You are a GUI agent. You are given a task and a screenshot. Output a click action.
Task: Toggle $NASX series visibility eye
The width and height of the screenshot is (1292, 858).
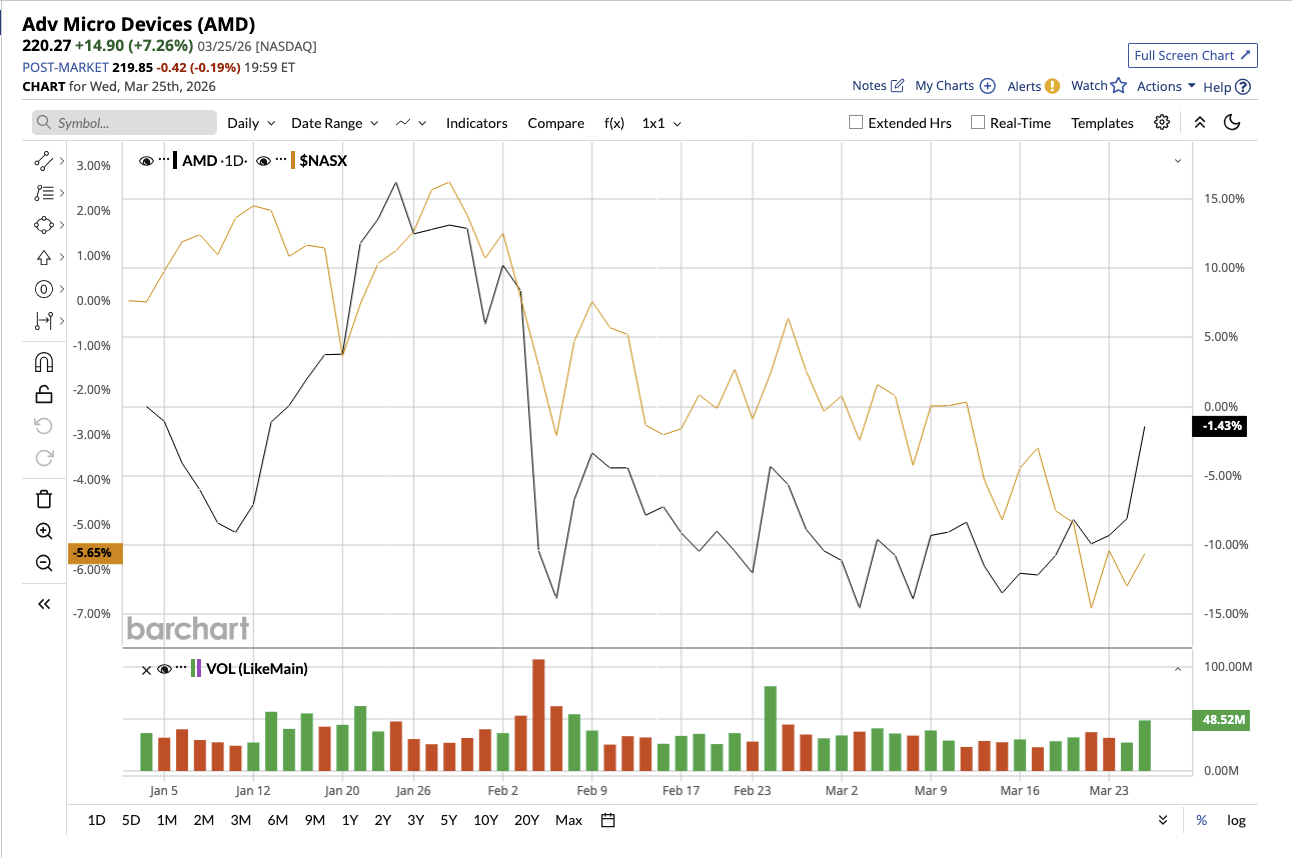coord(264,159)
